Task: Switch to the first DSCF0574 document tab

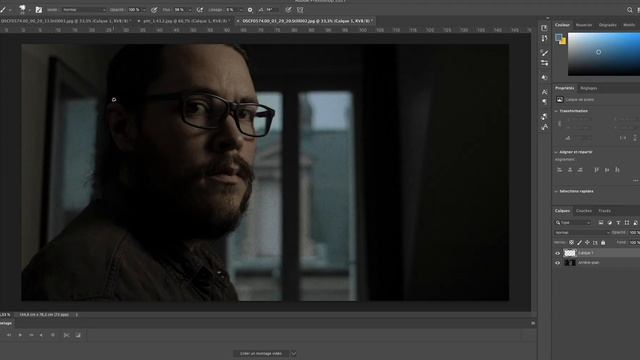Action: pos(65,20)
